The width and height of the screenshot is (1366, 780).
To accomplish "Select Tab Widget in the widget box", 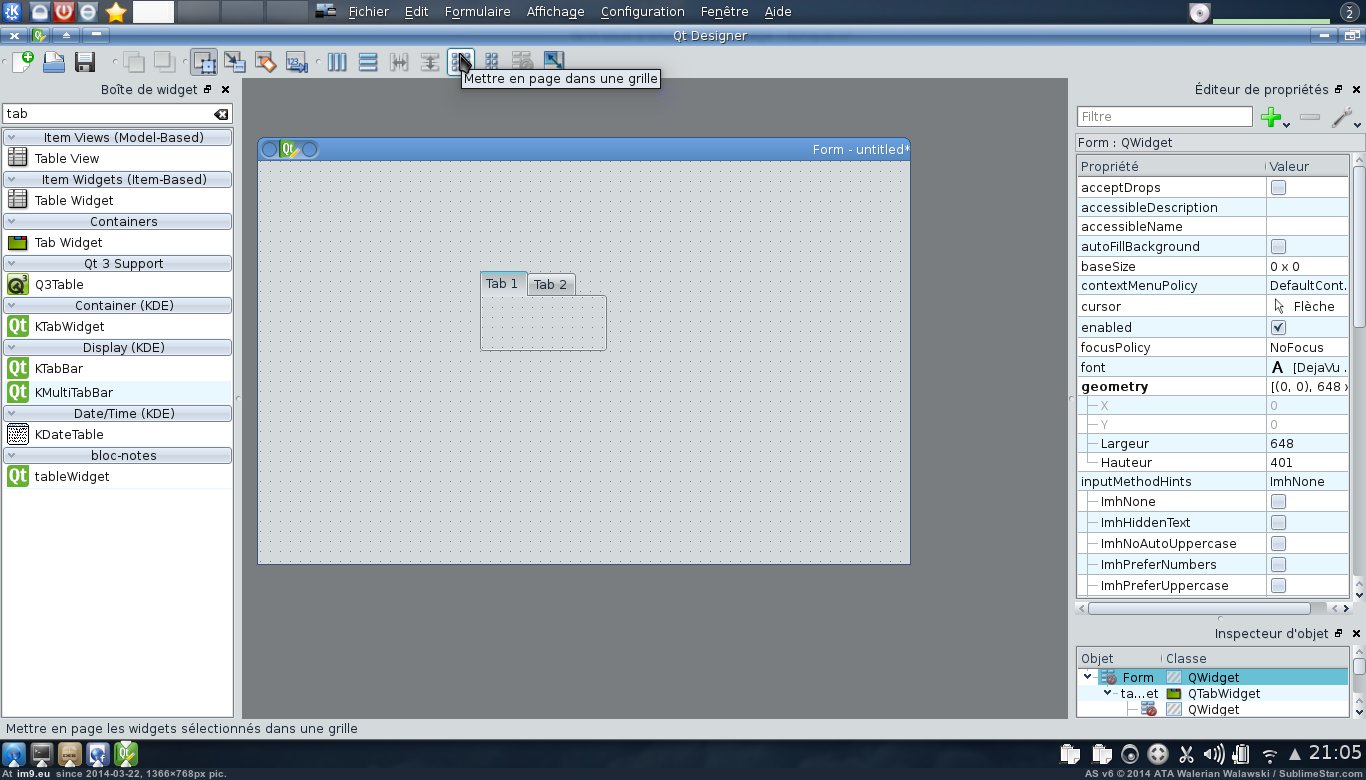I will [x=68, y=242].
